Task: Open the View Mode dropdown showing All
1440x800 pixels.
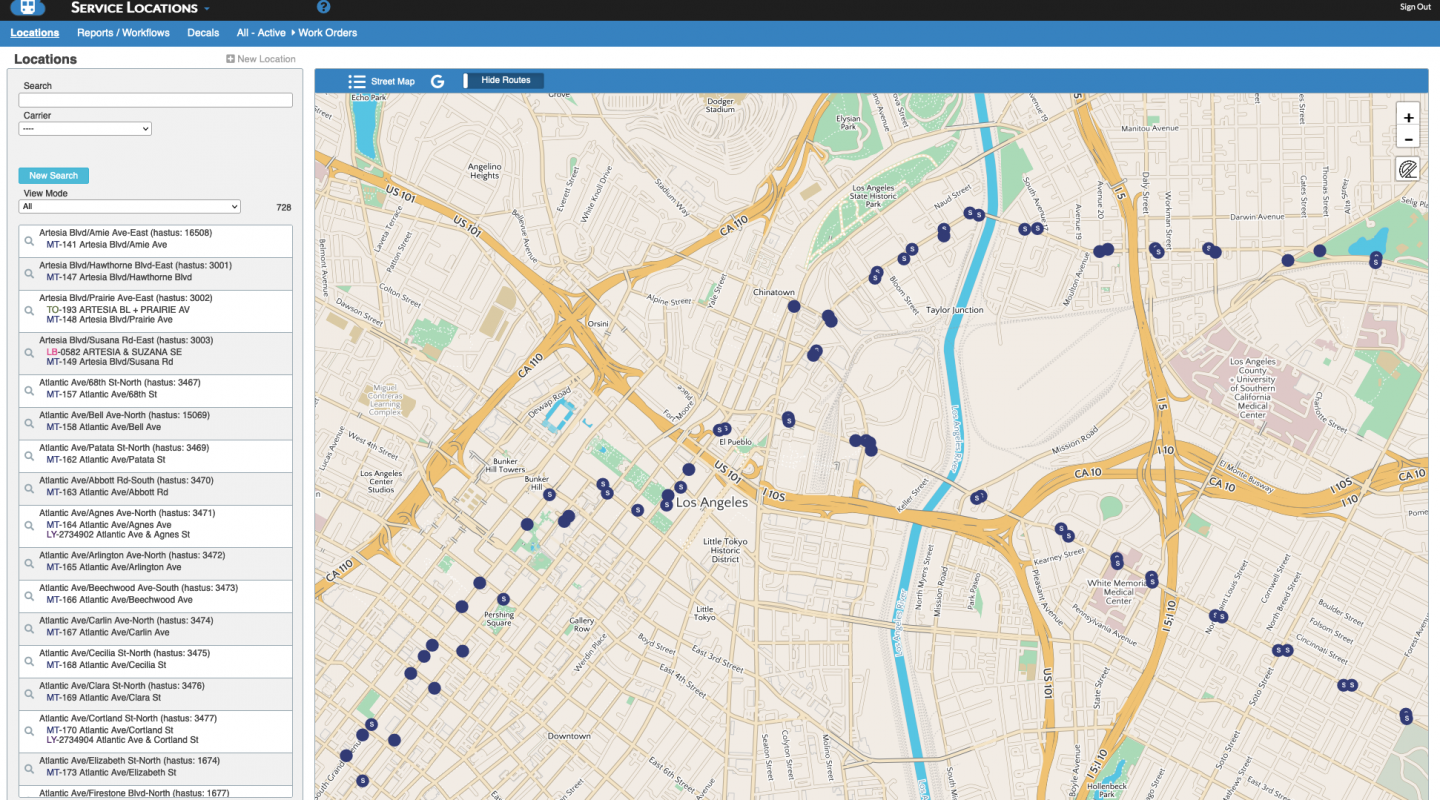Action: pos(129,207)
